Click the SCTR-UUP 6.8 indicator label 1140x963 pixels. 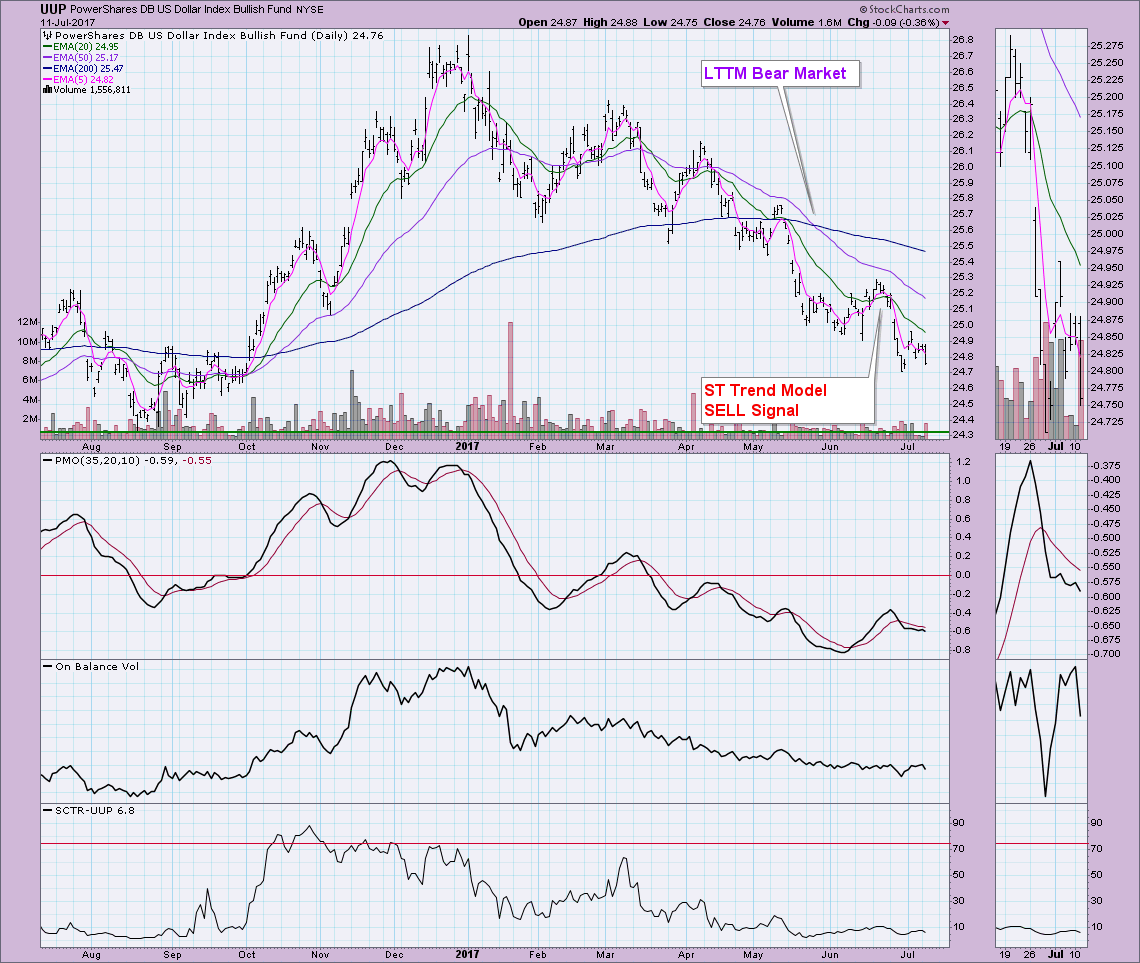tap(95, 810)
